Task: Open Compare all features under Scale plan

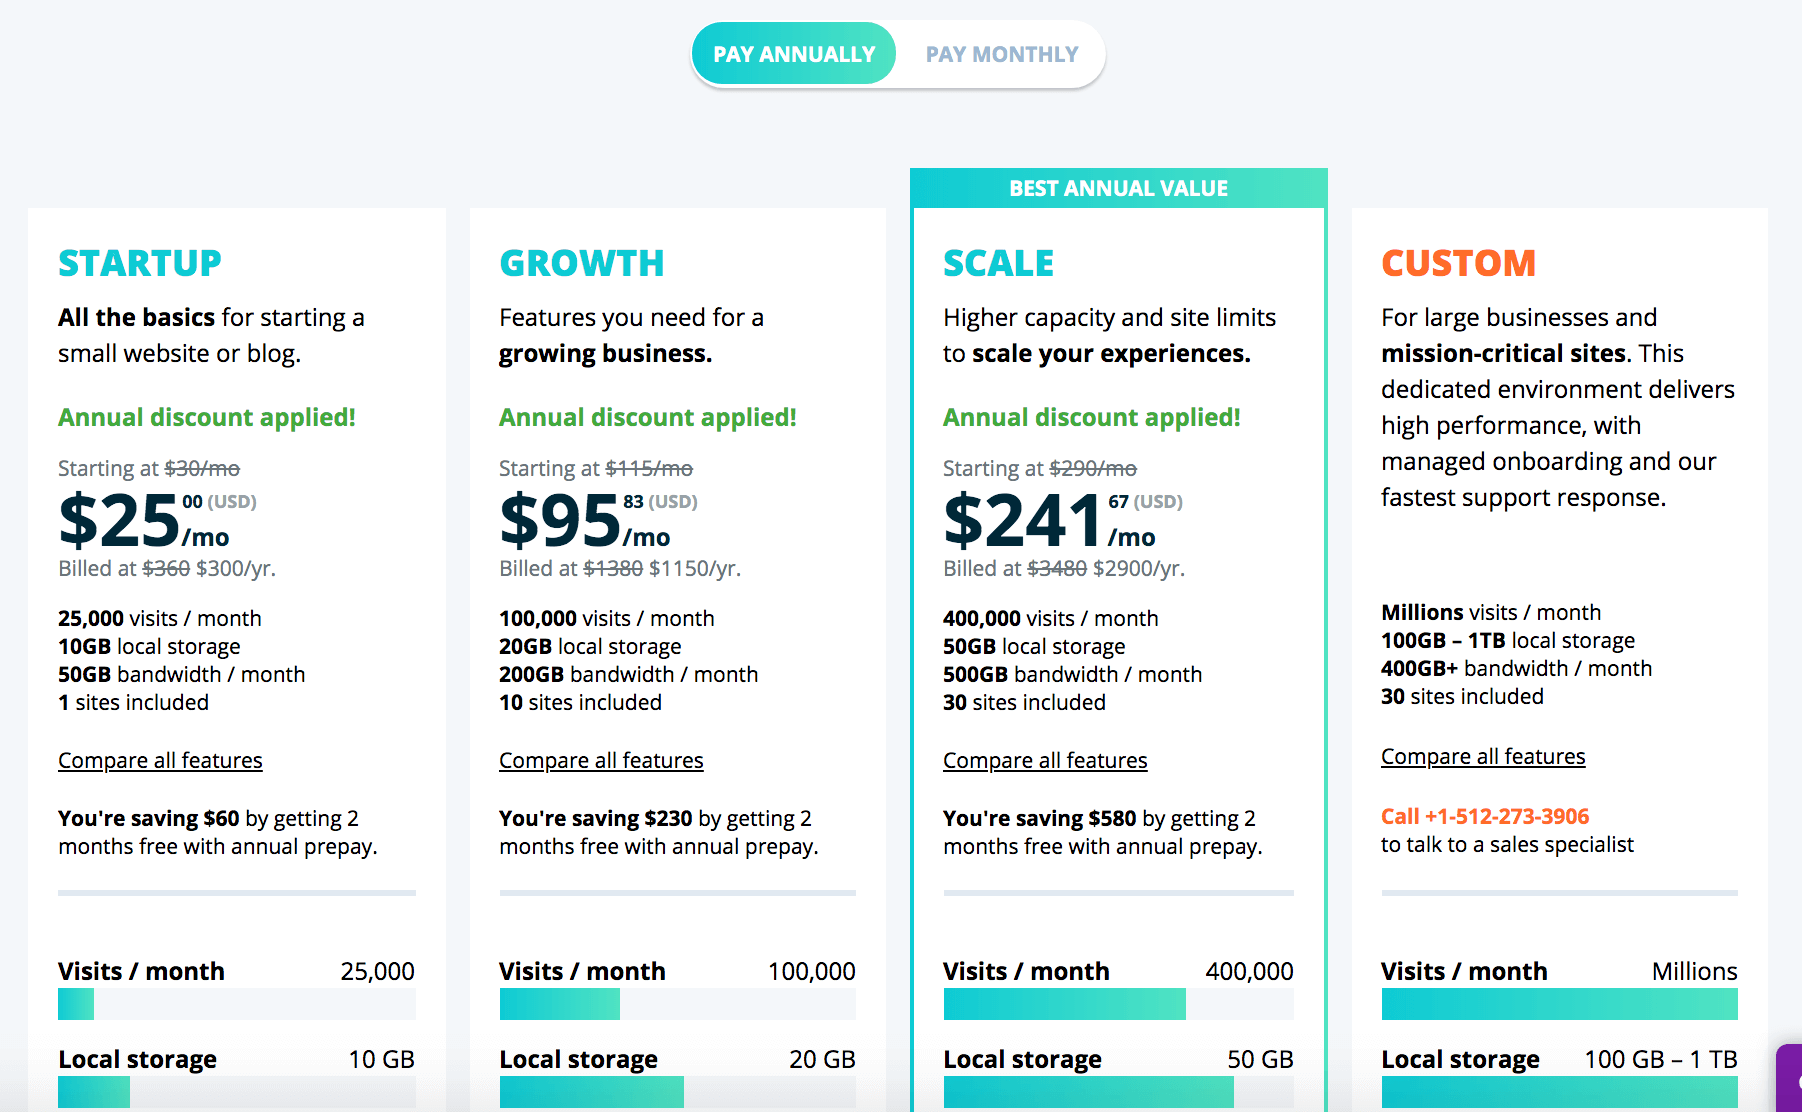Action: (1045, 760)
